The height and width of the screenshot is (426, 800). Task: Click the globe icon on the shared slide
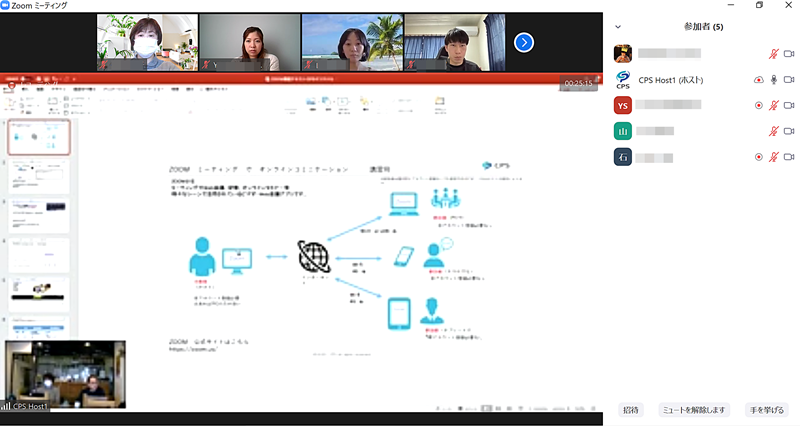314,257
